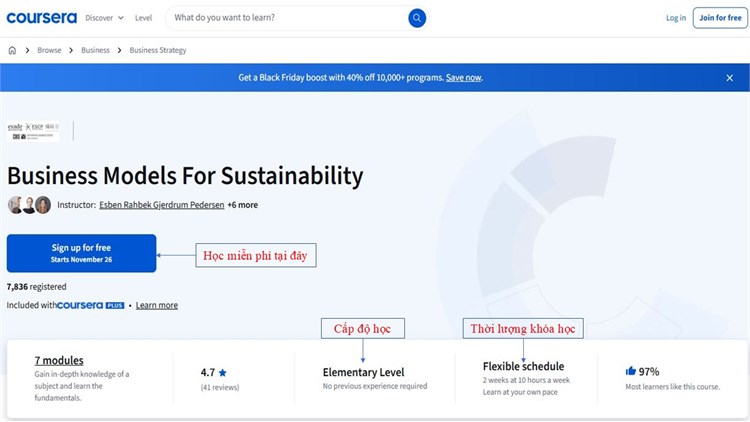Image resolution: width=750 pixels, height=422 pixels.
Task: Click the Coursera Plus logo
Action: tap(91, 305)
